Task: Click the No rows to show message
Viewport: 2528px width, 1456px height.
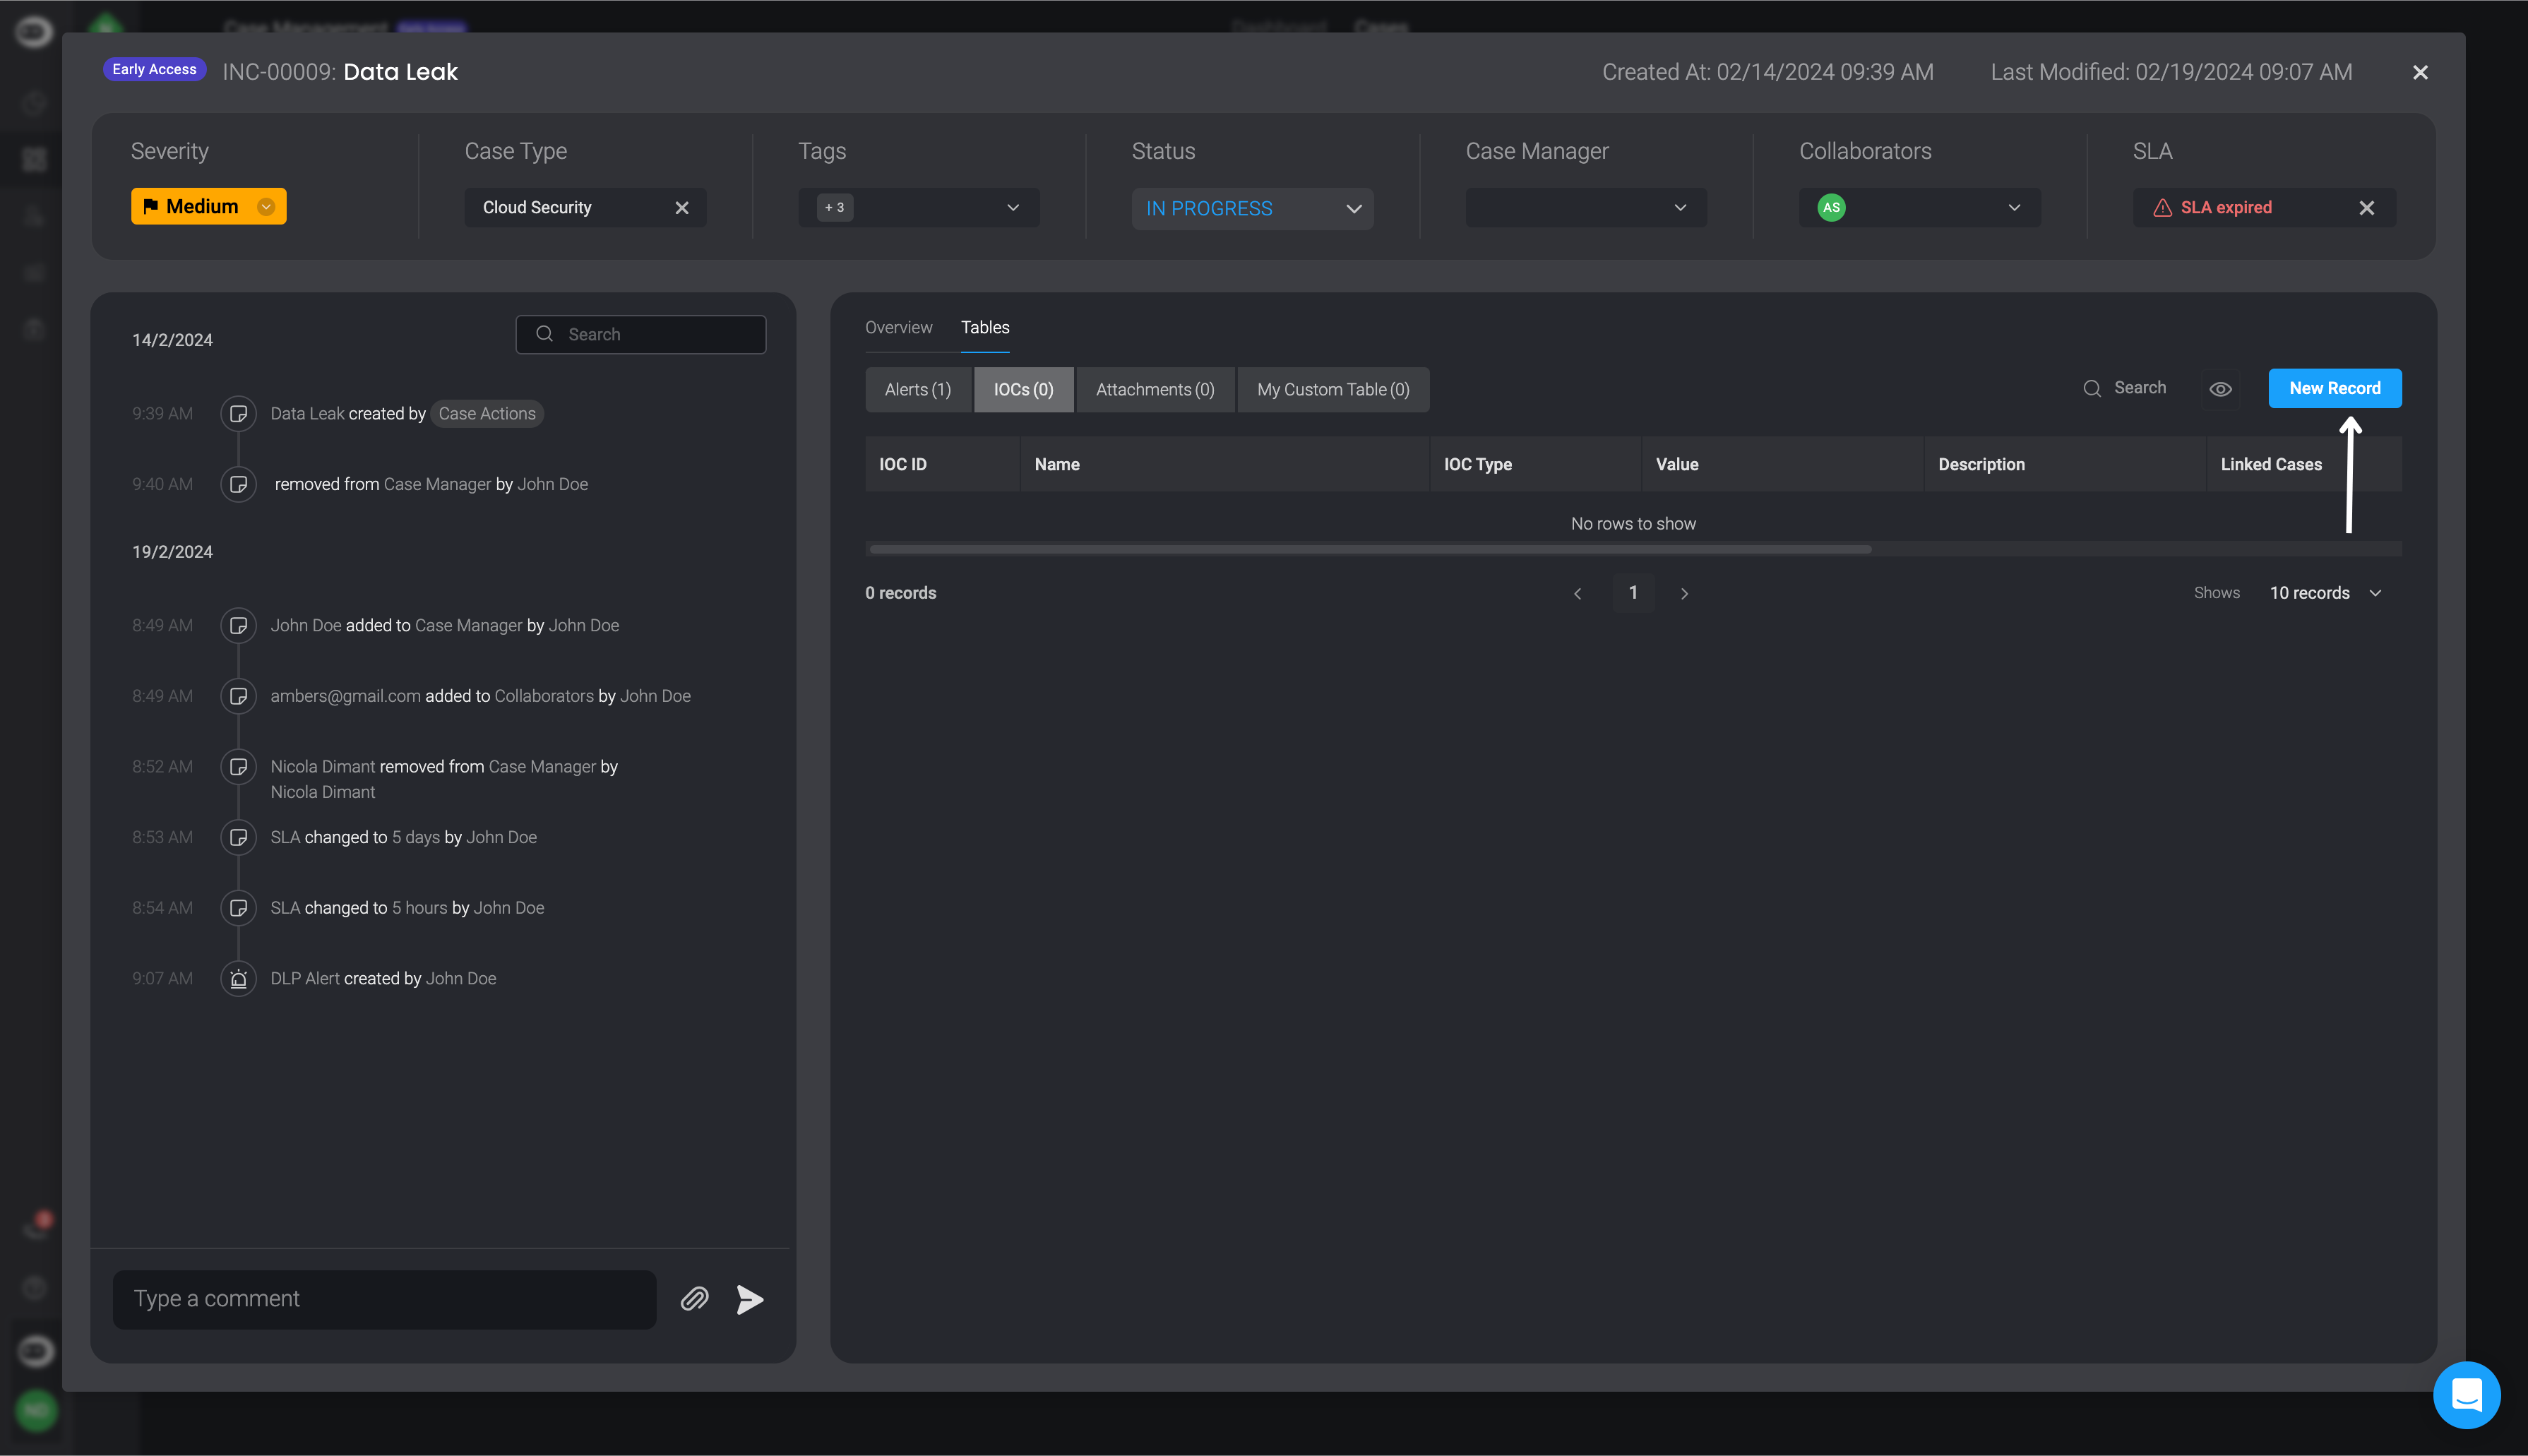Action: tap(1633, 524)
